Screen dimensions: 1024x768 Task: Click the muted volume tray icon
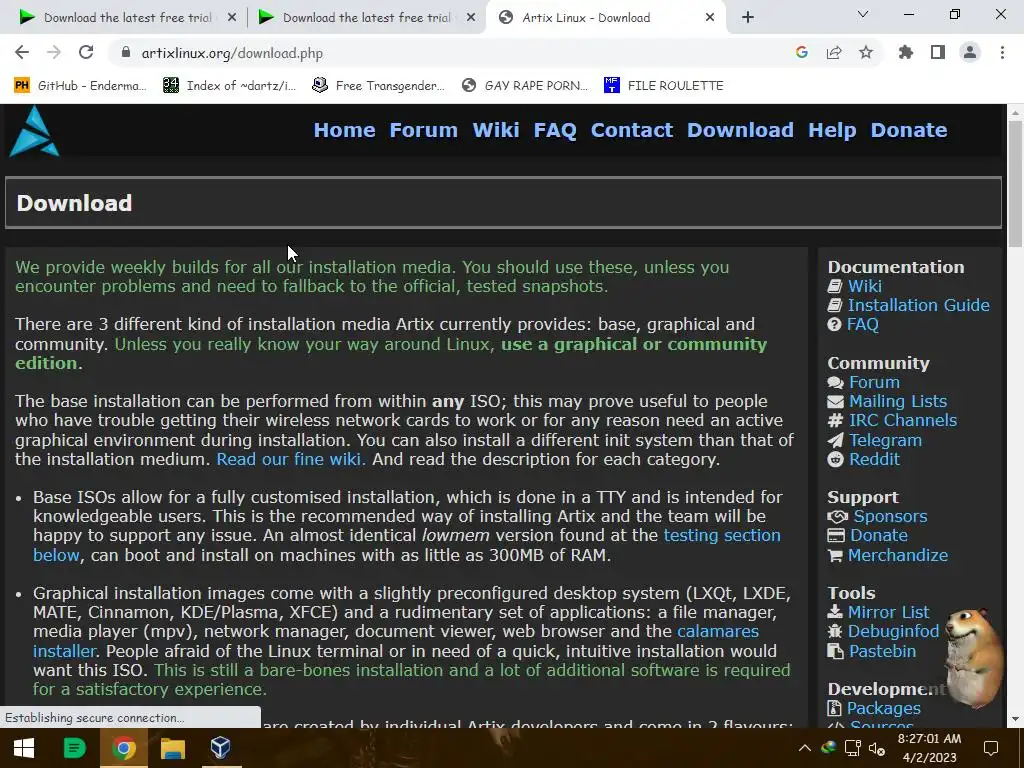tap(876, 748)
